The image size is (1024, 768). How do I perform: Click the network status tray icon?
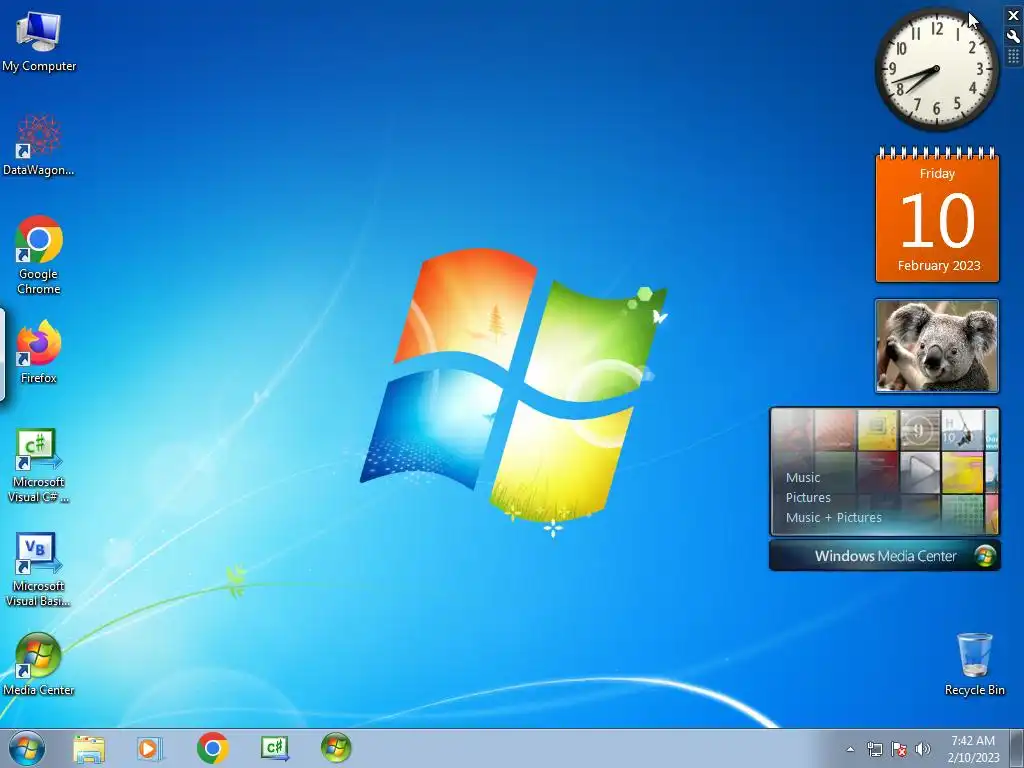point(874,749)
